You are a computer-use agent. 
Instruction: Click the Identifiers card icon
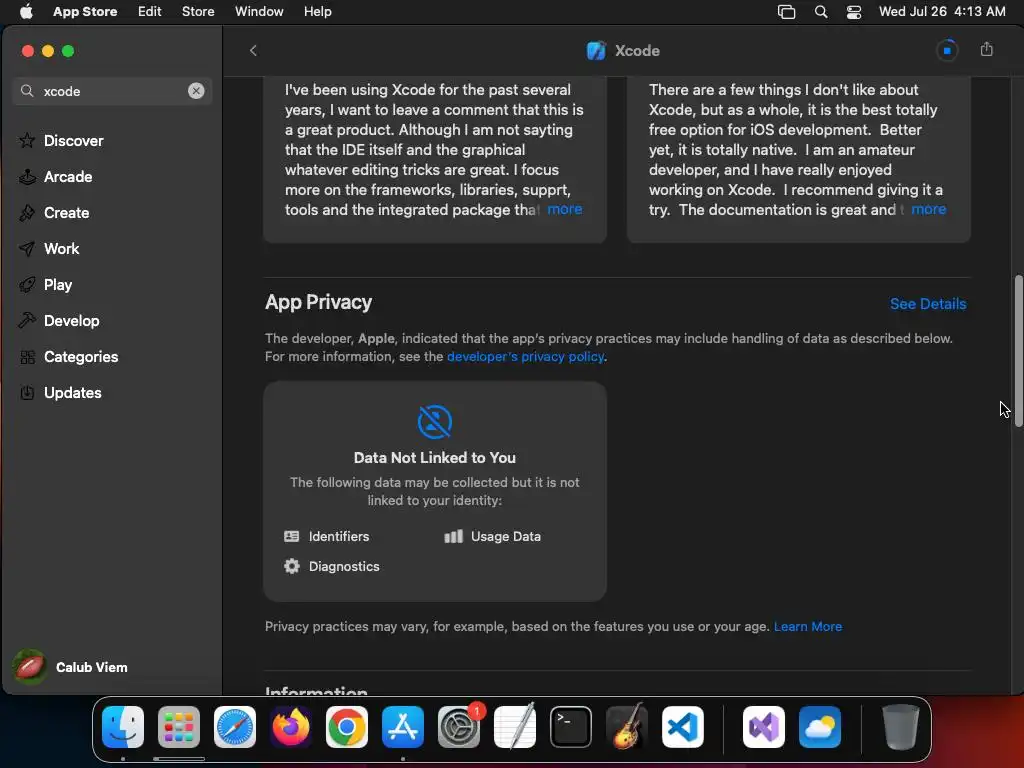291,536
